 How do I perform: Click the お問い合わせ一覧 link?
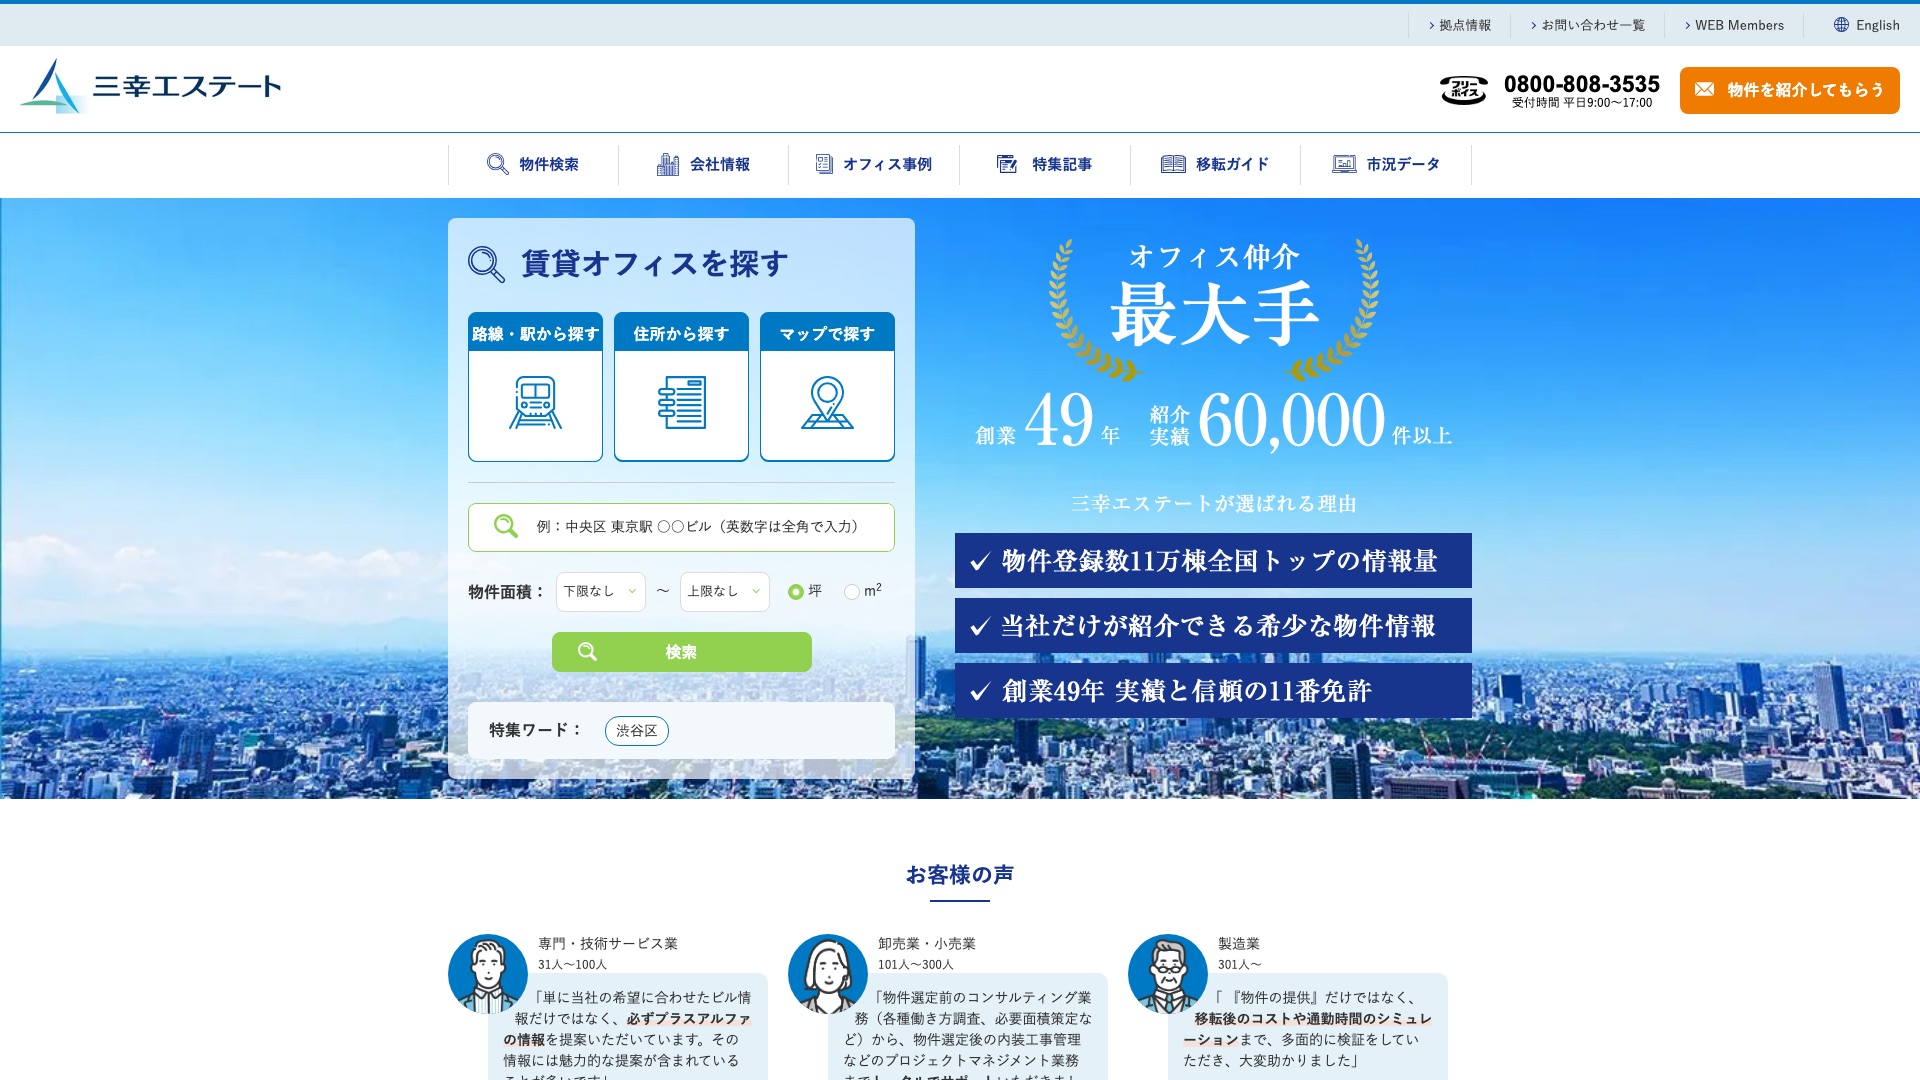[1588, 25]
